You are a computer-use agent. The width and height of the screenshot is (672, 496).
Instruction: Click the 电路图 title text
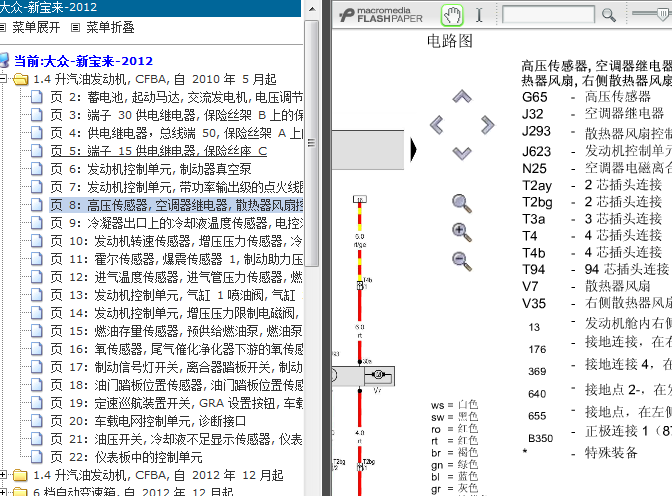click(450, 41)
